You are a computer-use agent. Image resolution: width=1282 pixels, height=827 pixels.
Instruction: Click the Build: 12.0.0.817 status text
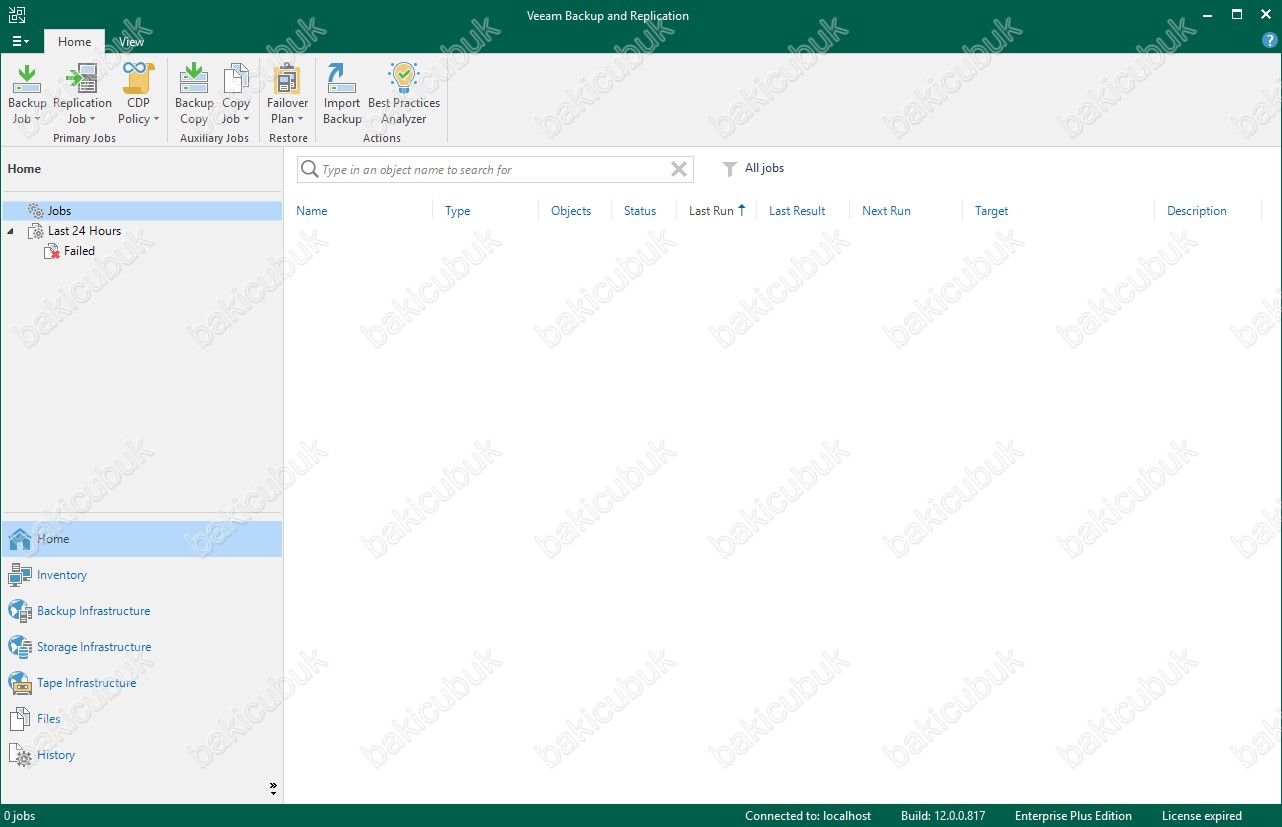(942, 816)
